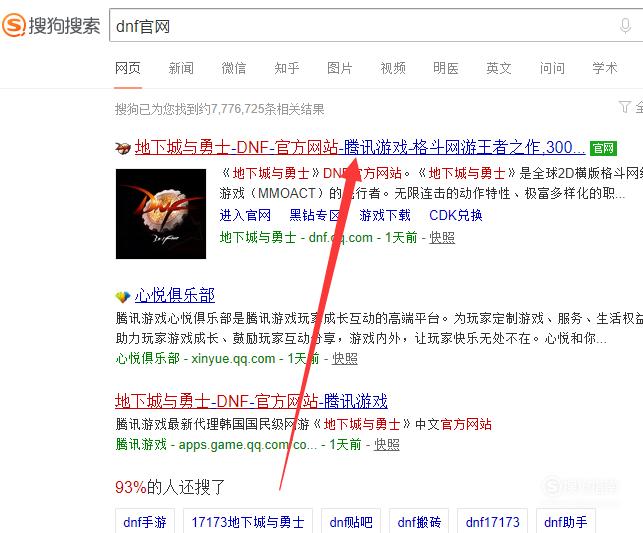Image resolution: width=643 pixels, height=533 pixels.
Task: Click the 心悦俱乐部 diamond favicon
Action: [x=123, y=296]
